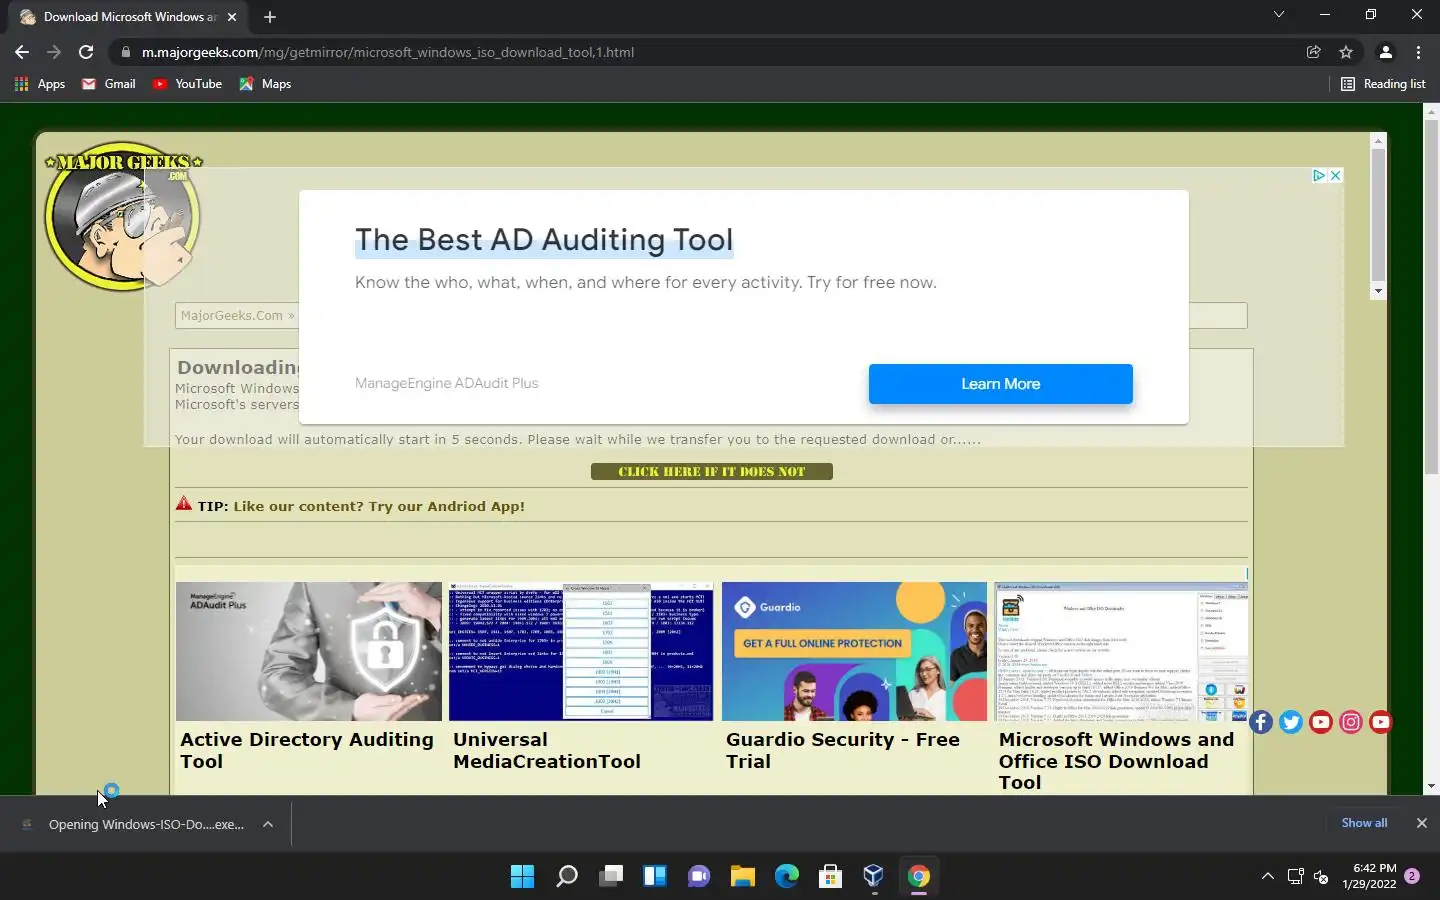Open the Guardio Security thumbnail
The width and height of the screenshot is (1440, 900).
854,651
